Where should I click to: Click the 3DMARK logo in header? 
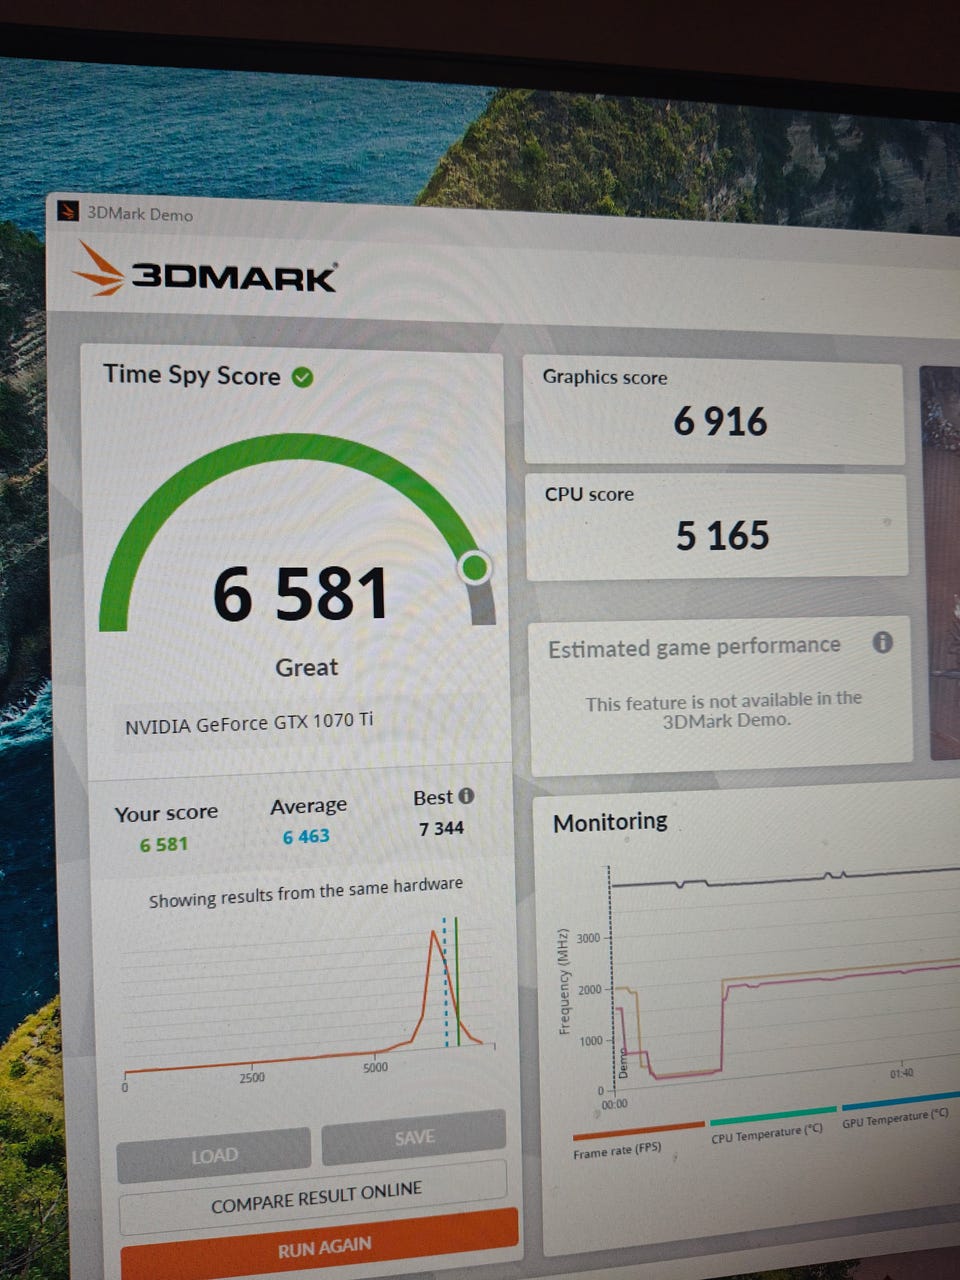pyautogui.click(x=206, y=270)
